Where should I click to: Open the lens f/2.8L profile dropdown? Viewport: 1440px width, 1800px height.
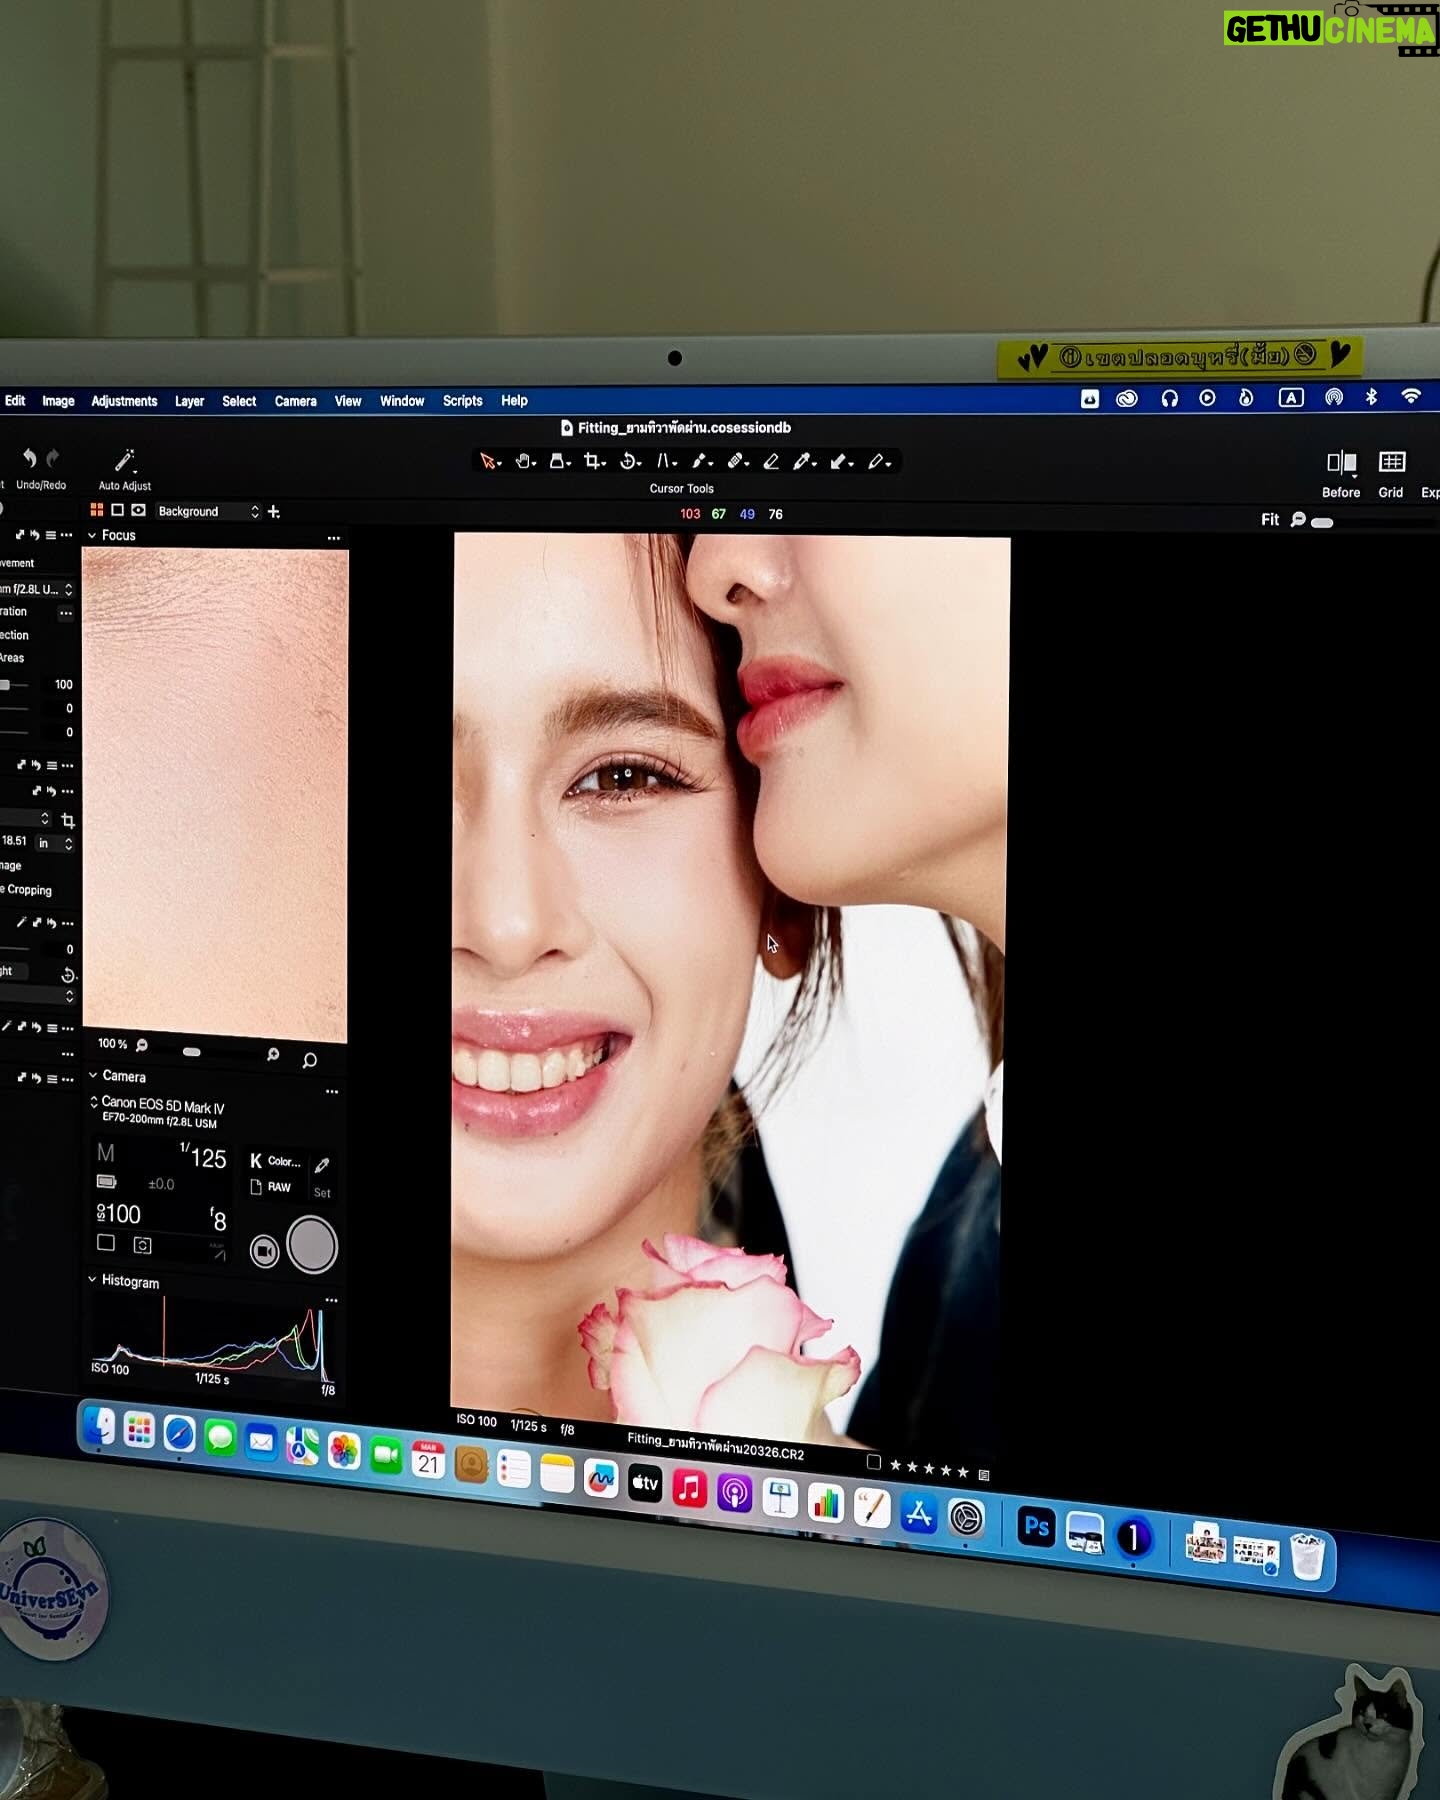click(36, 589)
